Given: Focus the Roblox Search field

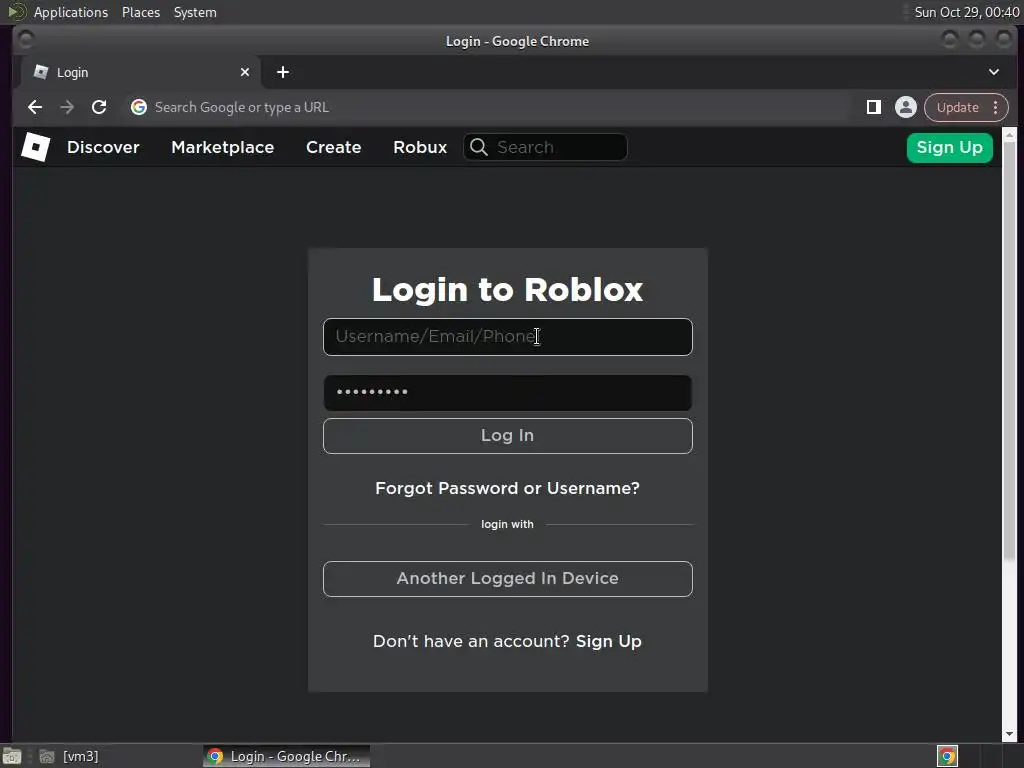Looking at the screenshot, I should [x=545, y=147].
